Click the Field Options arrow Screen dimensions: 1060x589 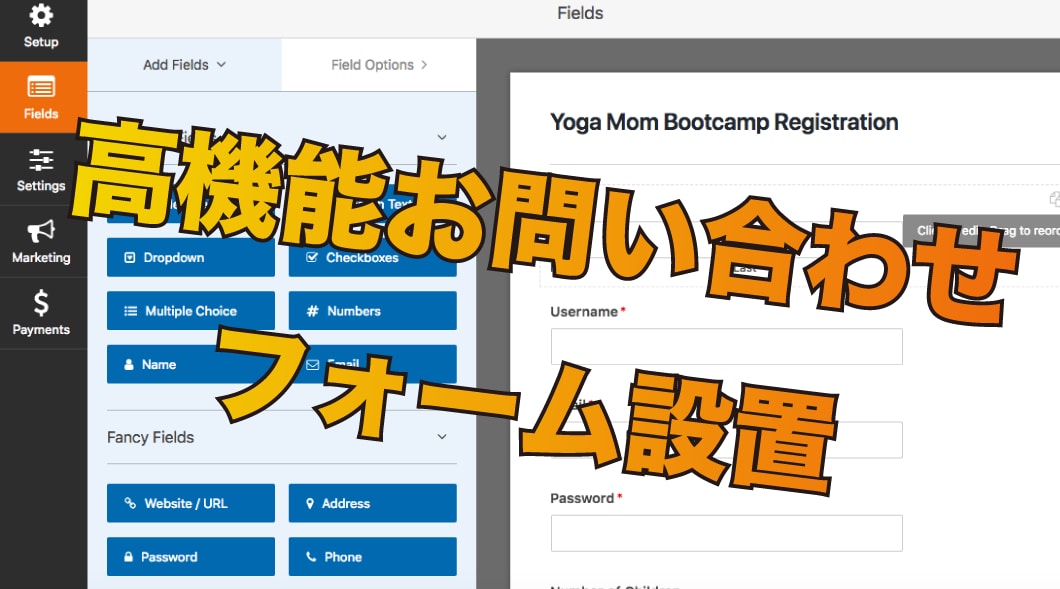424,65
